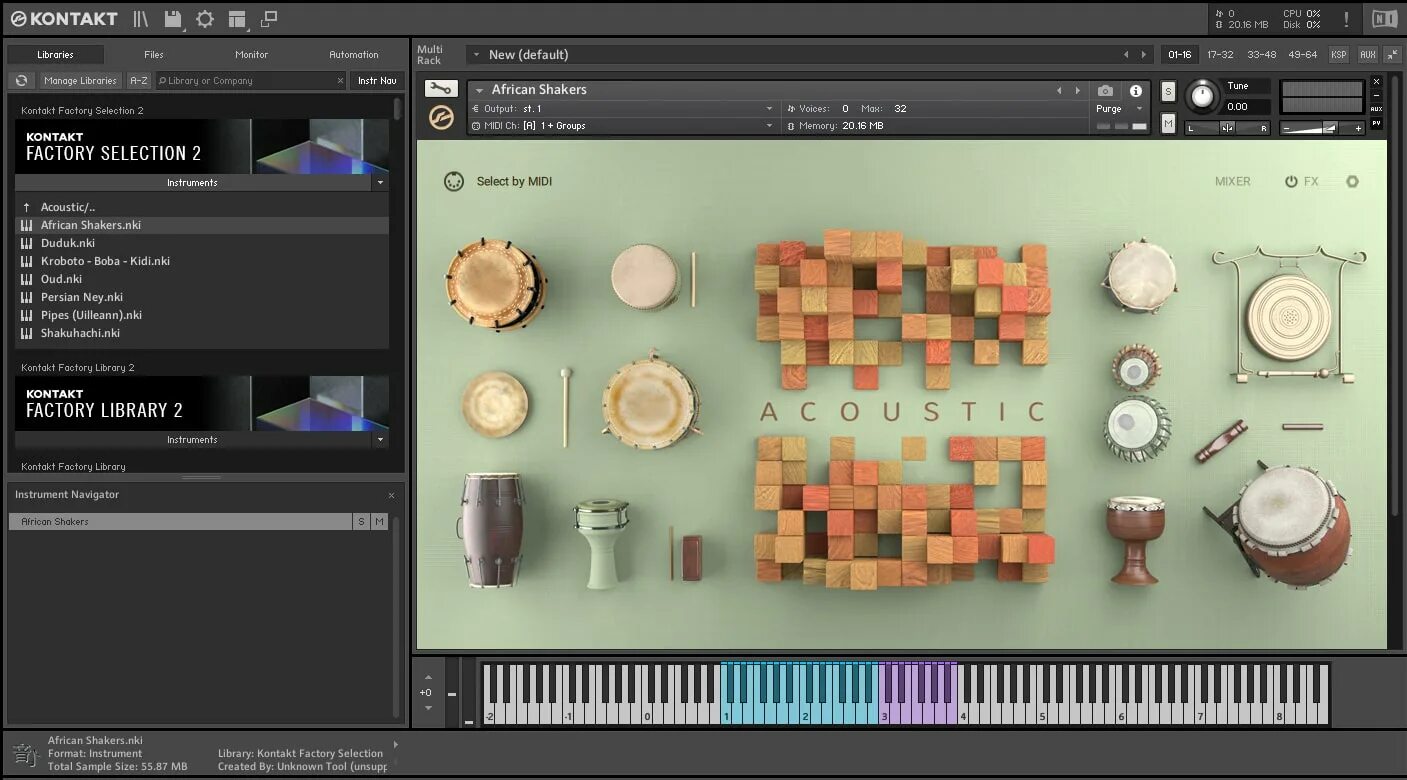Select the goblet drum darbuka image

(602, 543)
